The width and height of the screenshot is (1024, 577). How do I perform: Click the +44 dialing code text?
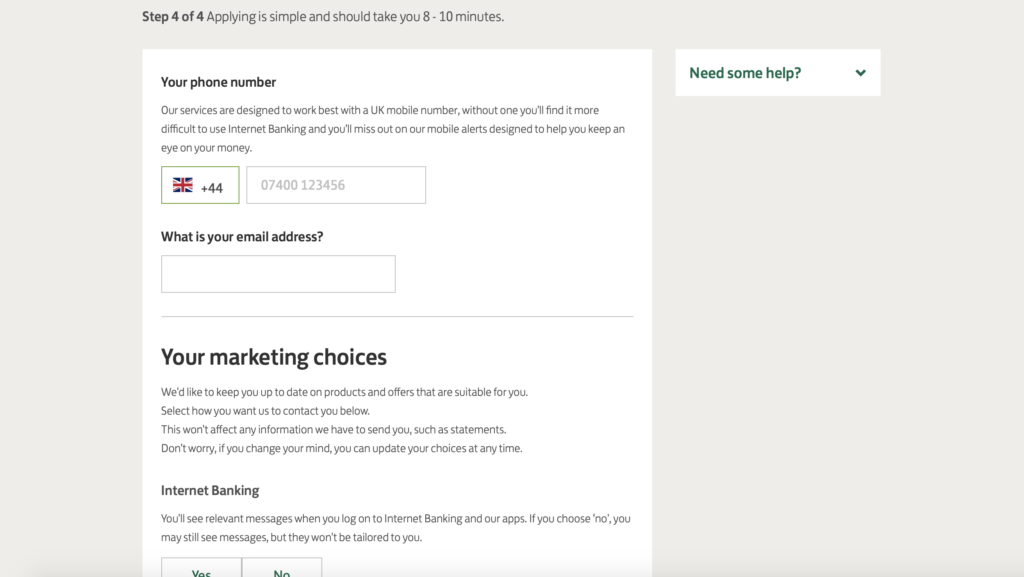tap(212, 188)
